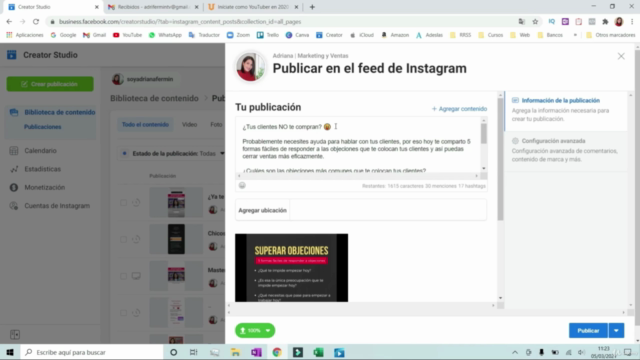Click the Estadísticas chart icon

coord(14,169)
